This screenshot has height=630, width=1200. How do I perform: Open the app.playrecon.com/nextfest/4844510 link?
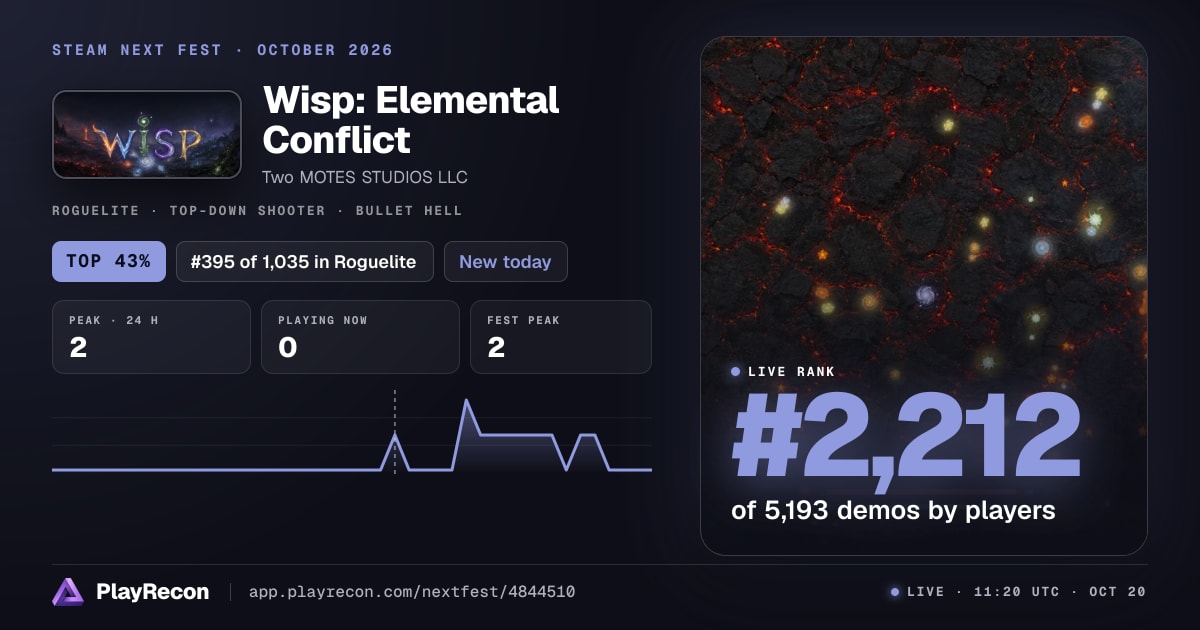(x=412, y=592)
